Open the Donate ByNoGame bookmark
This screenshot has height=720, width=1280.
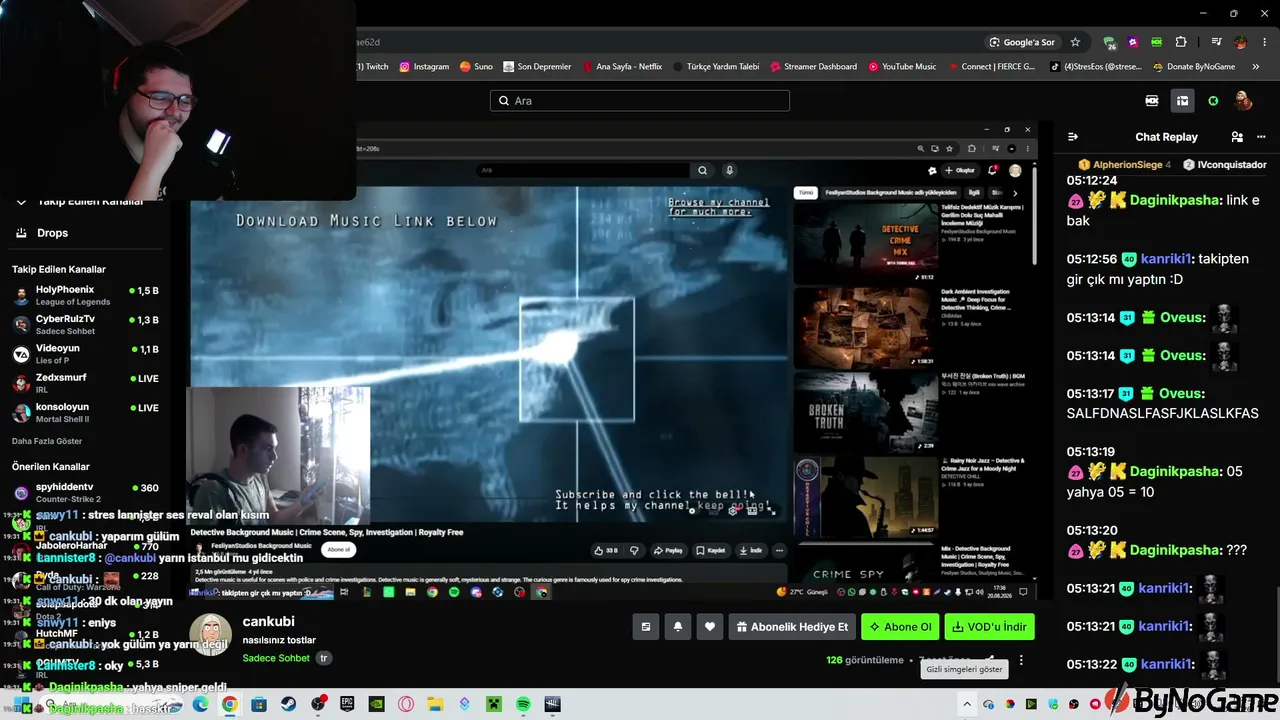[x=1194, y=67]
